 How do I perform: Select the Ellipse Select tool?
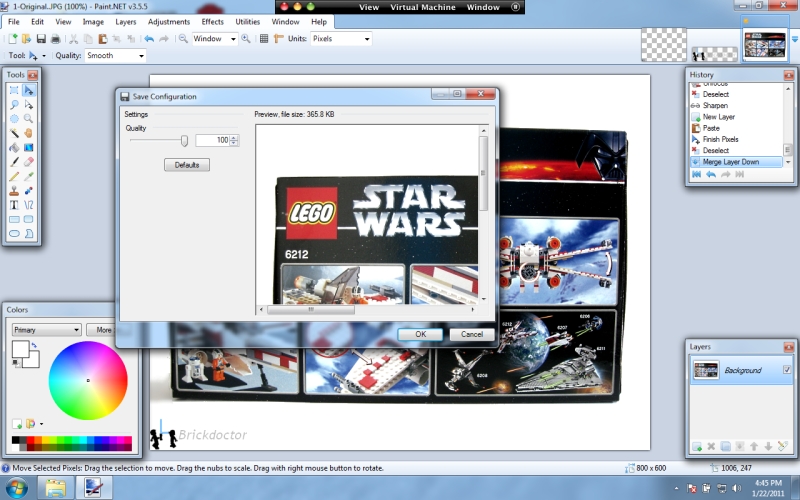click(14, 119)
